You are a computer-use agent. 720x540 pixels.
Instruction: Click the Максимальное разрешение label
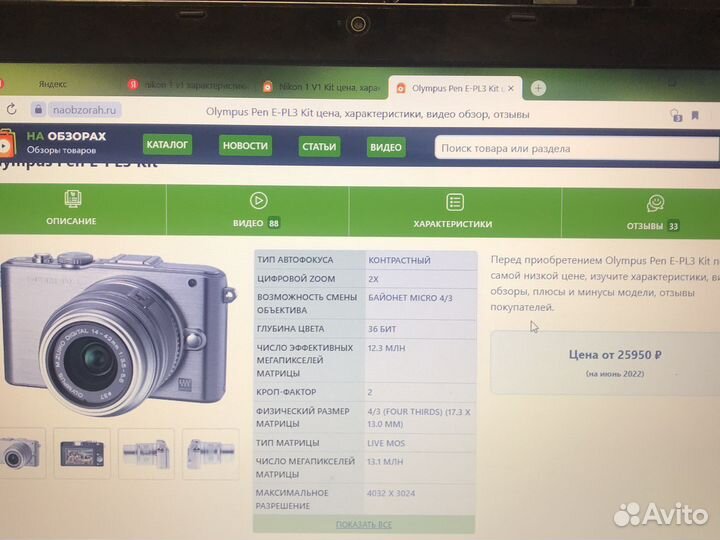coord(292,499)
